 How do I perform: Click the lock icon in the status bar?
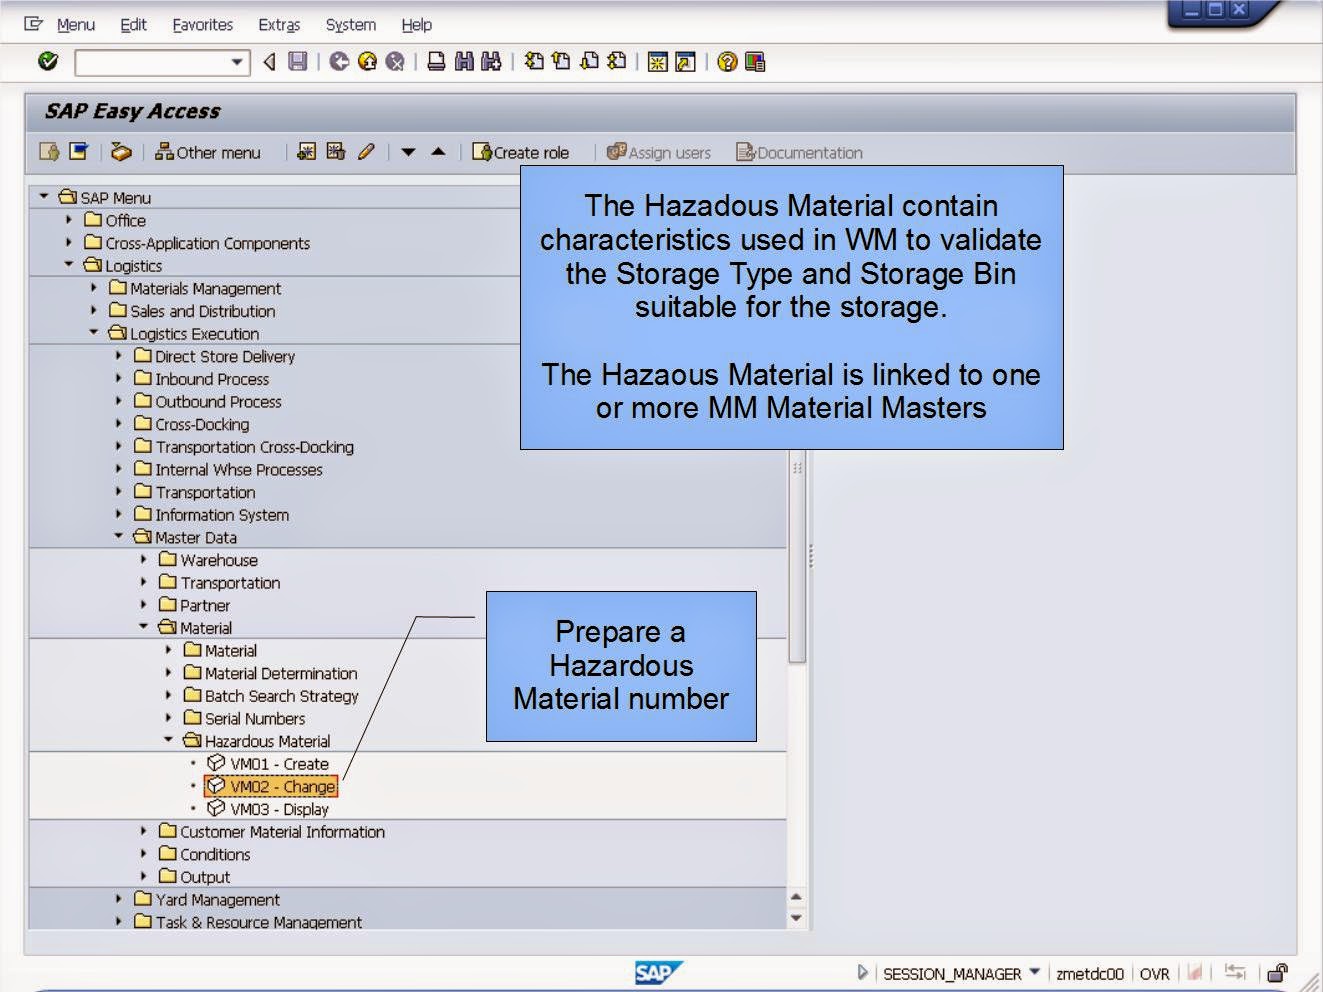(1277, 973)
